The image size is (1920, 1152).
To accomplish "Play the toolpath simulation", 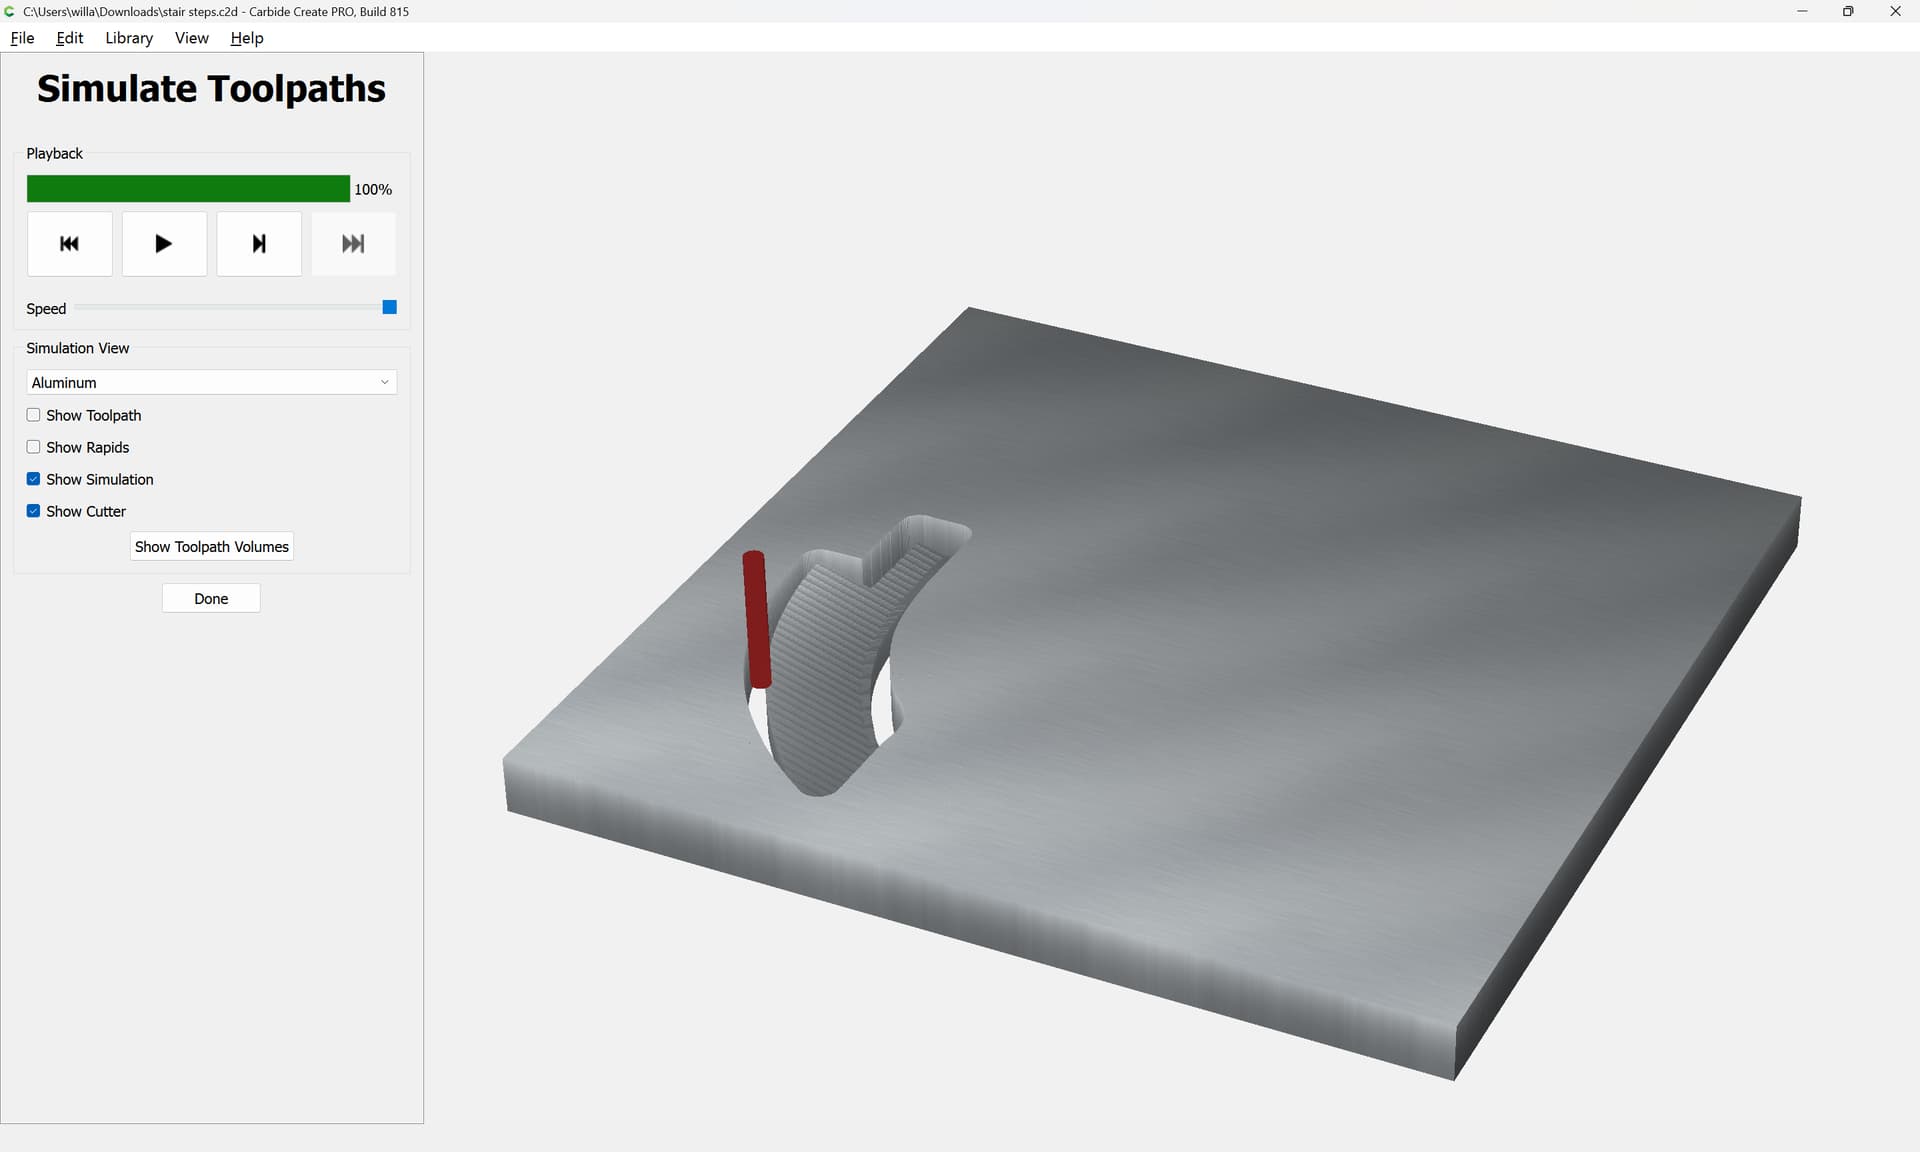I will (164, 243).
